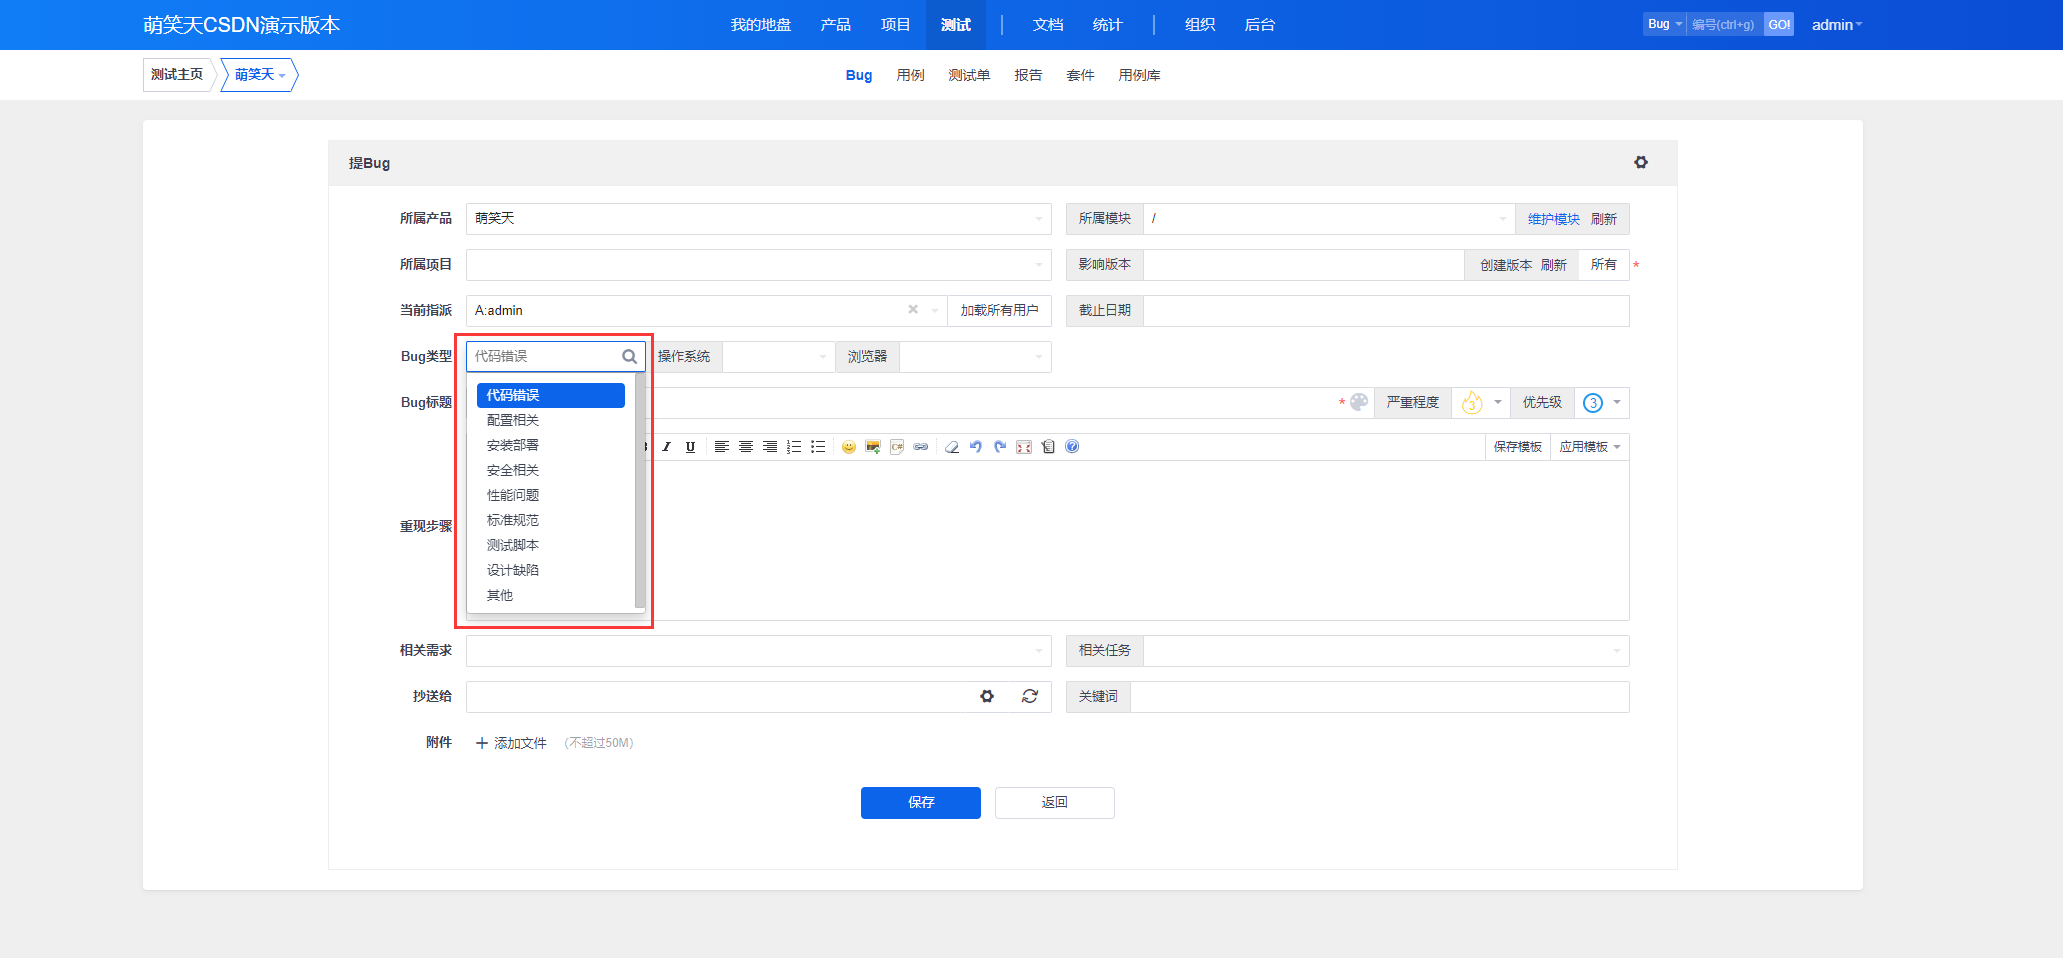Image resolution: width=2063 pixels, height=958 pixels.
Task: Expand 优先级 dropdown arrow
Action: pyautogui.click(x=1617, y=402)
